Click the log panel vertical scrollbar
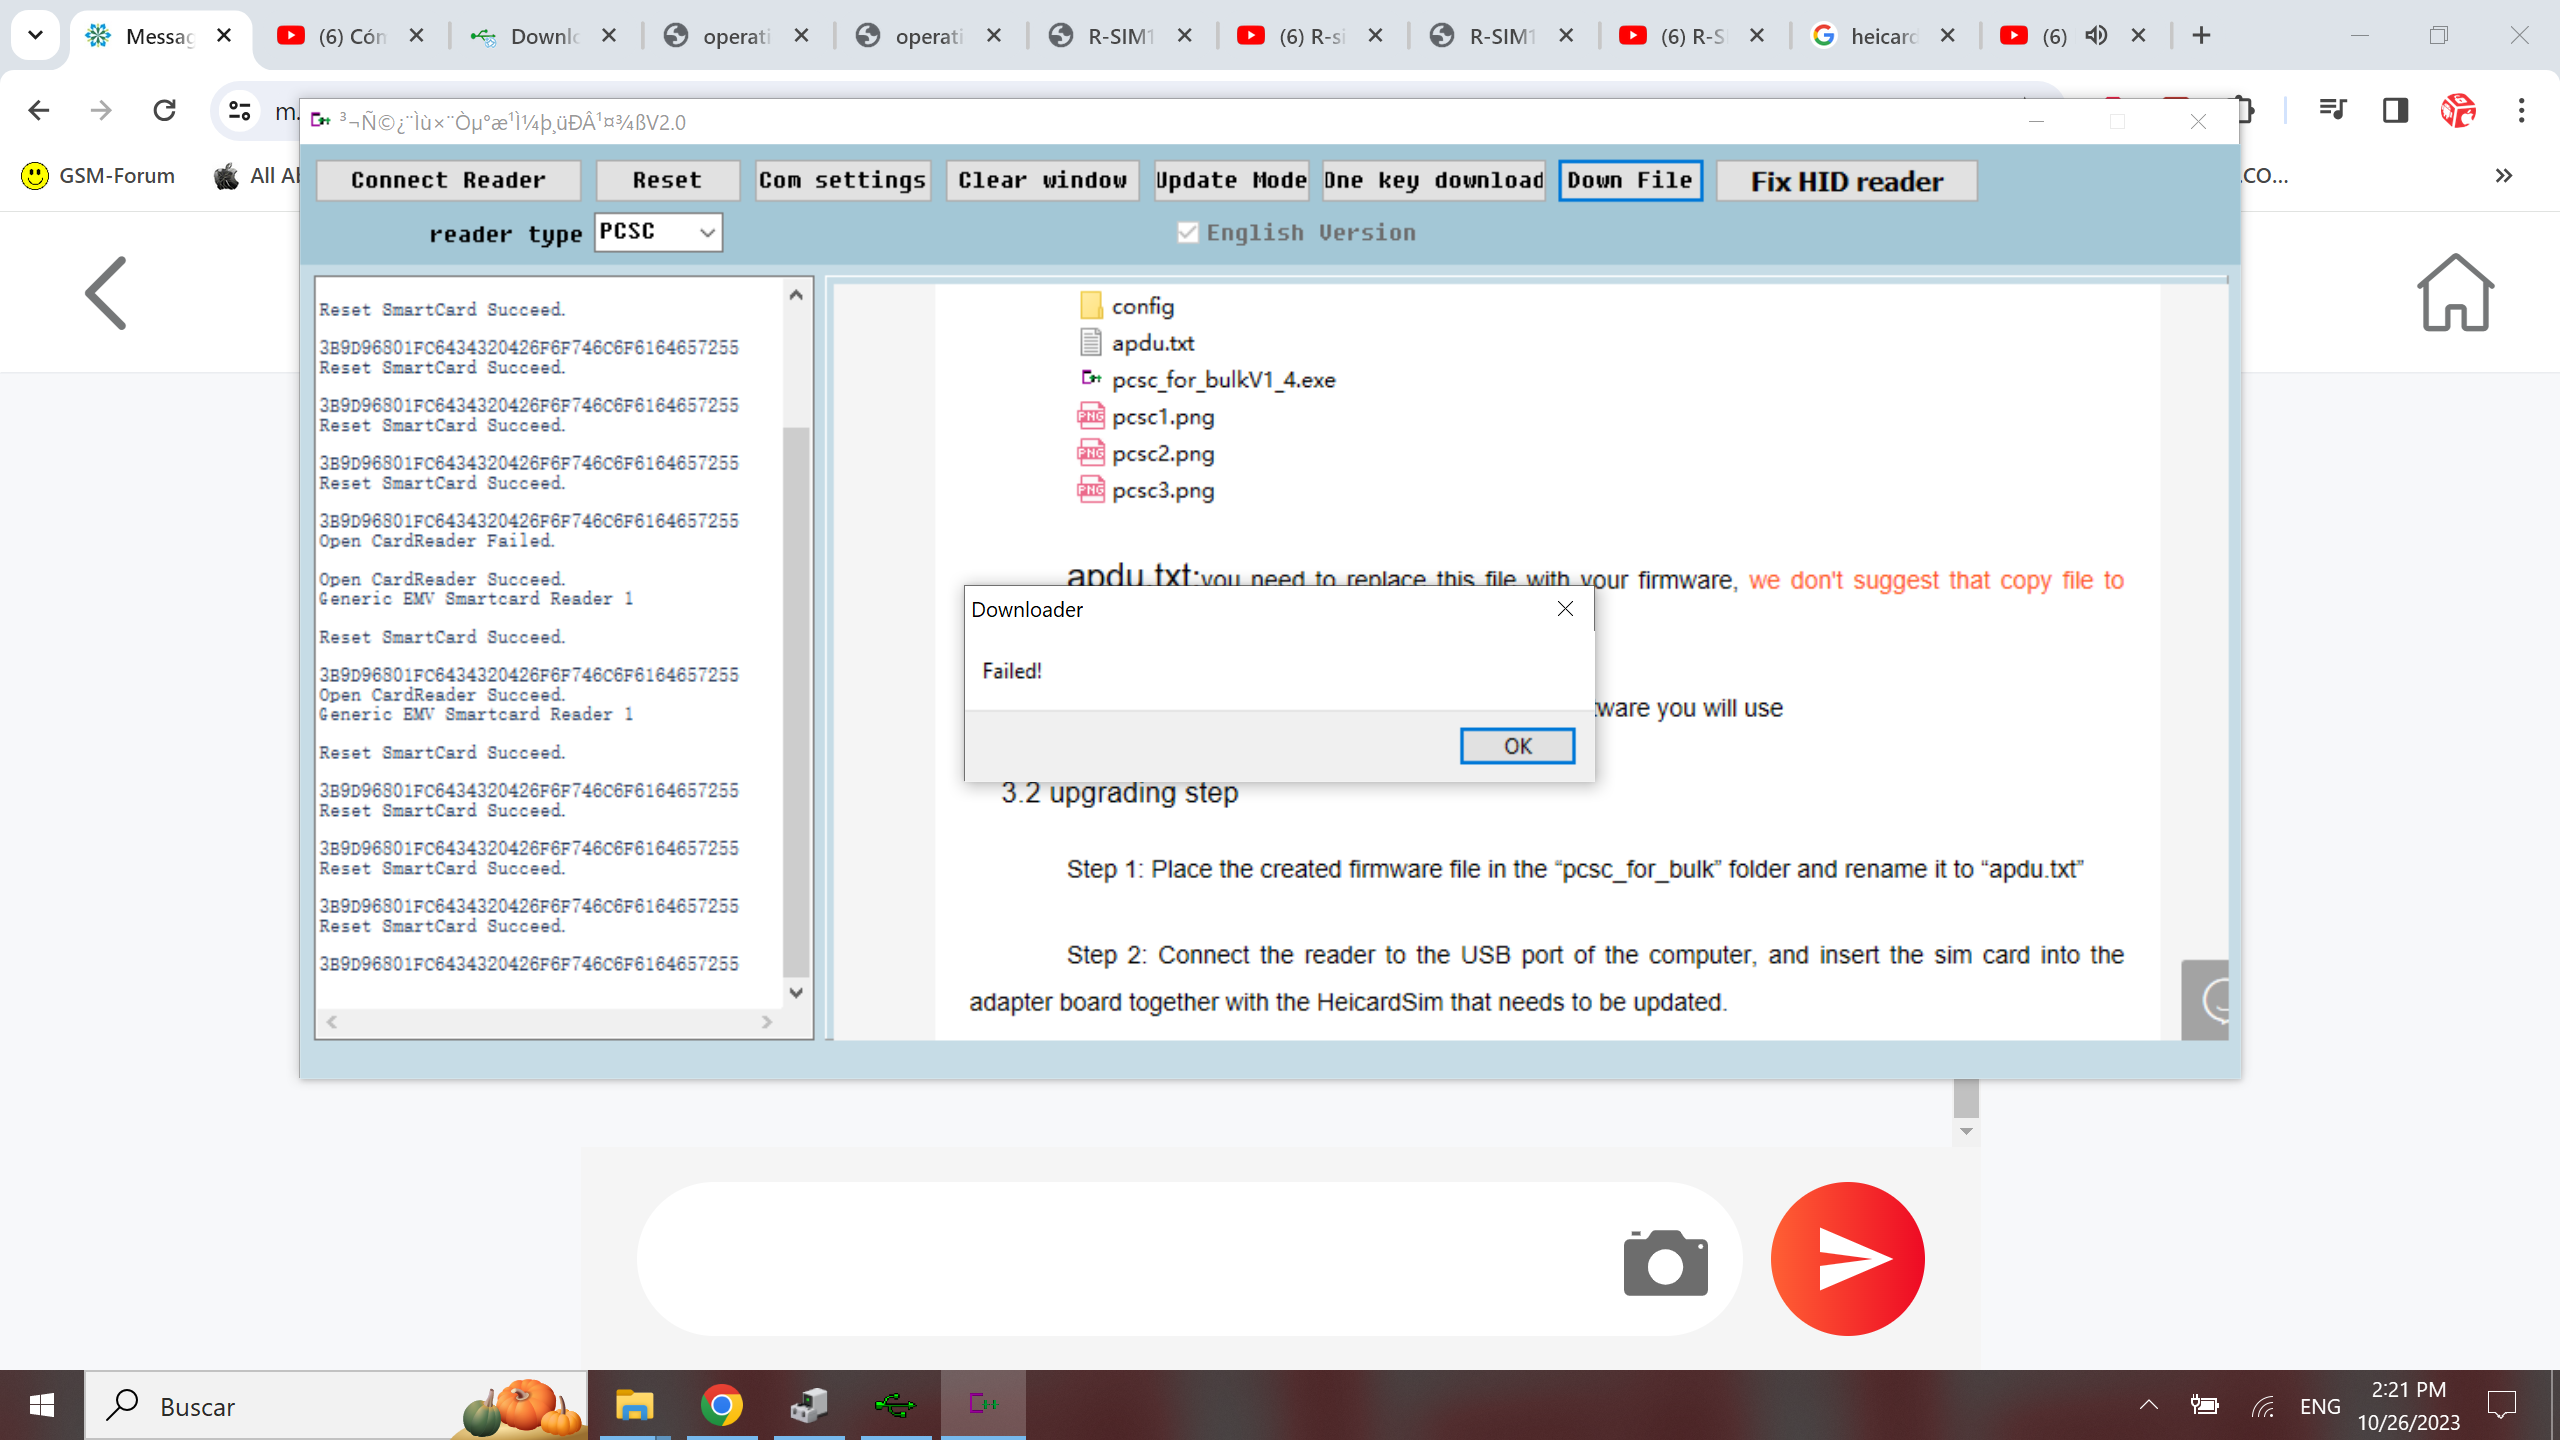 click(796, 700)
